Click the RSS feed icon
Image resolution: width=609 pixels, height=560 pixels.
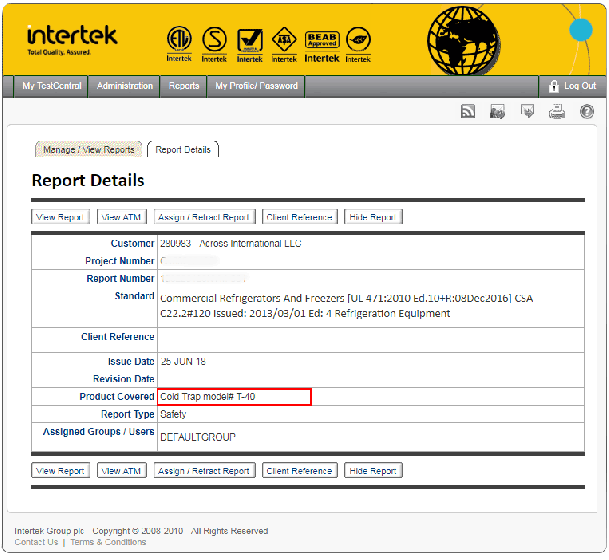(467, 112)
